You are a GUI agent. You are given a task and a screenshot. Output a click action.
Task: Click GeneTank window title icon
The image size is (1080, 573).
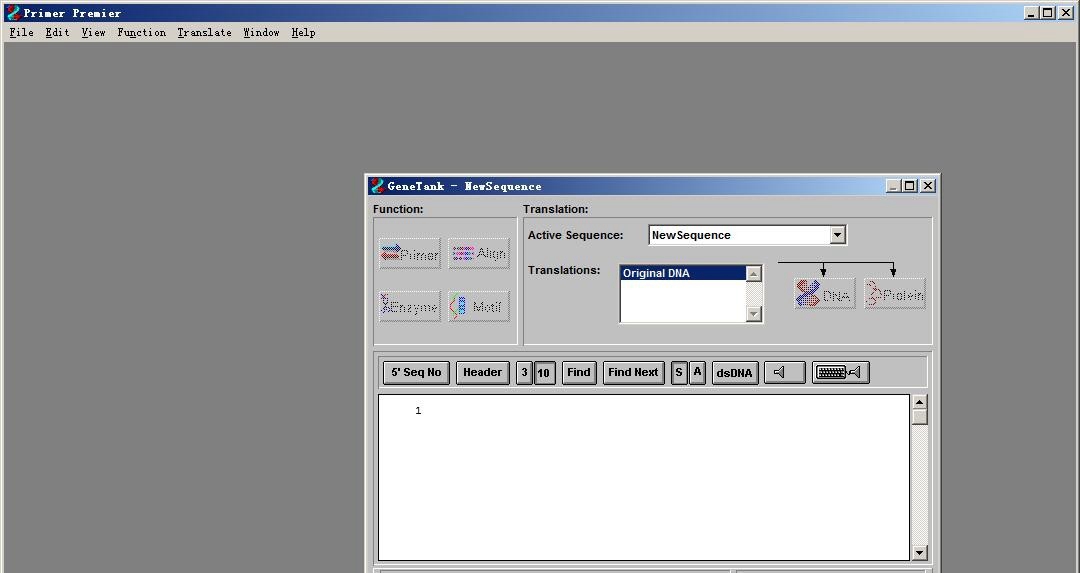377,185
